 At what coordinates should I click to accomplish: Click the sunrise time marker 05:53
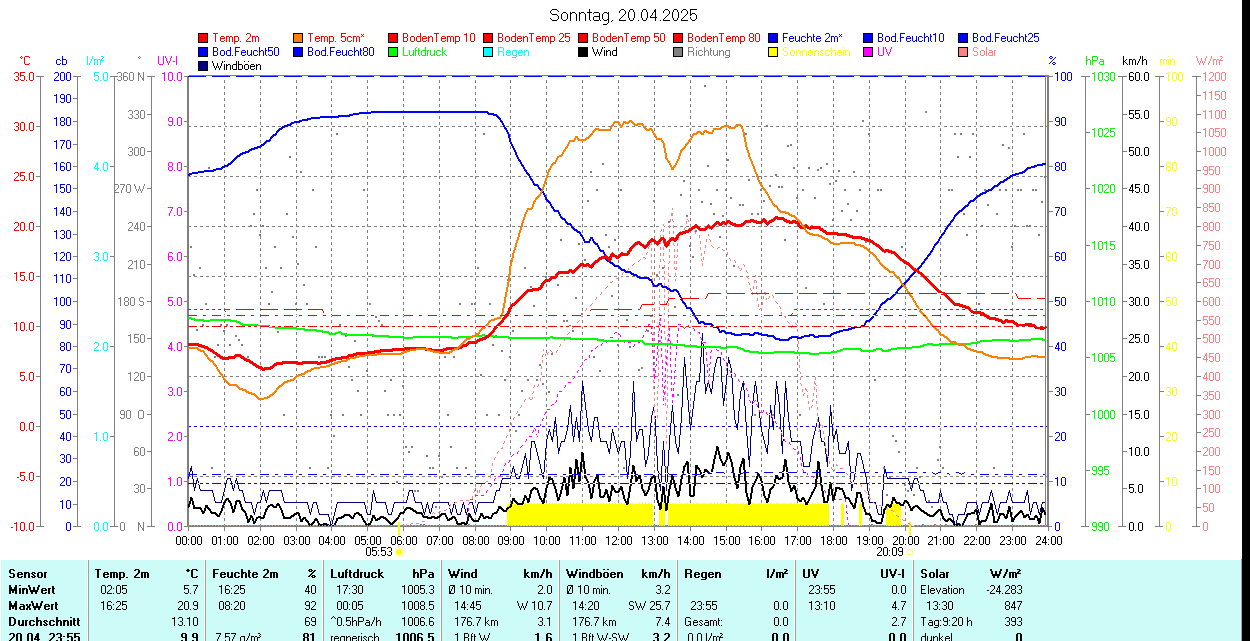click(378, 551)
